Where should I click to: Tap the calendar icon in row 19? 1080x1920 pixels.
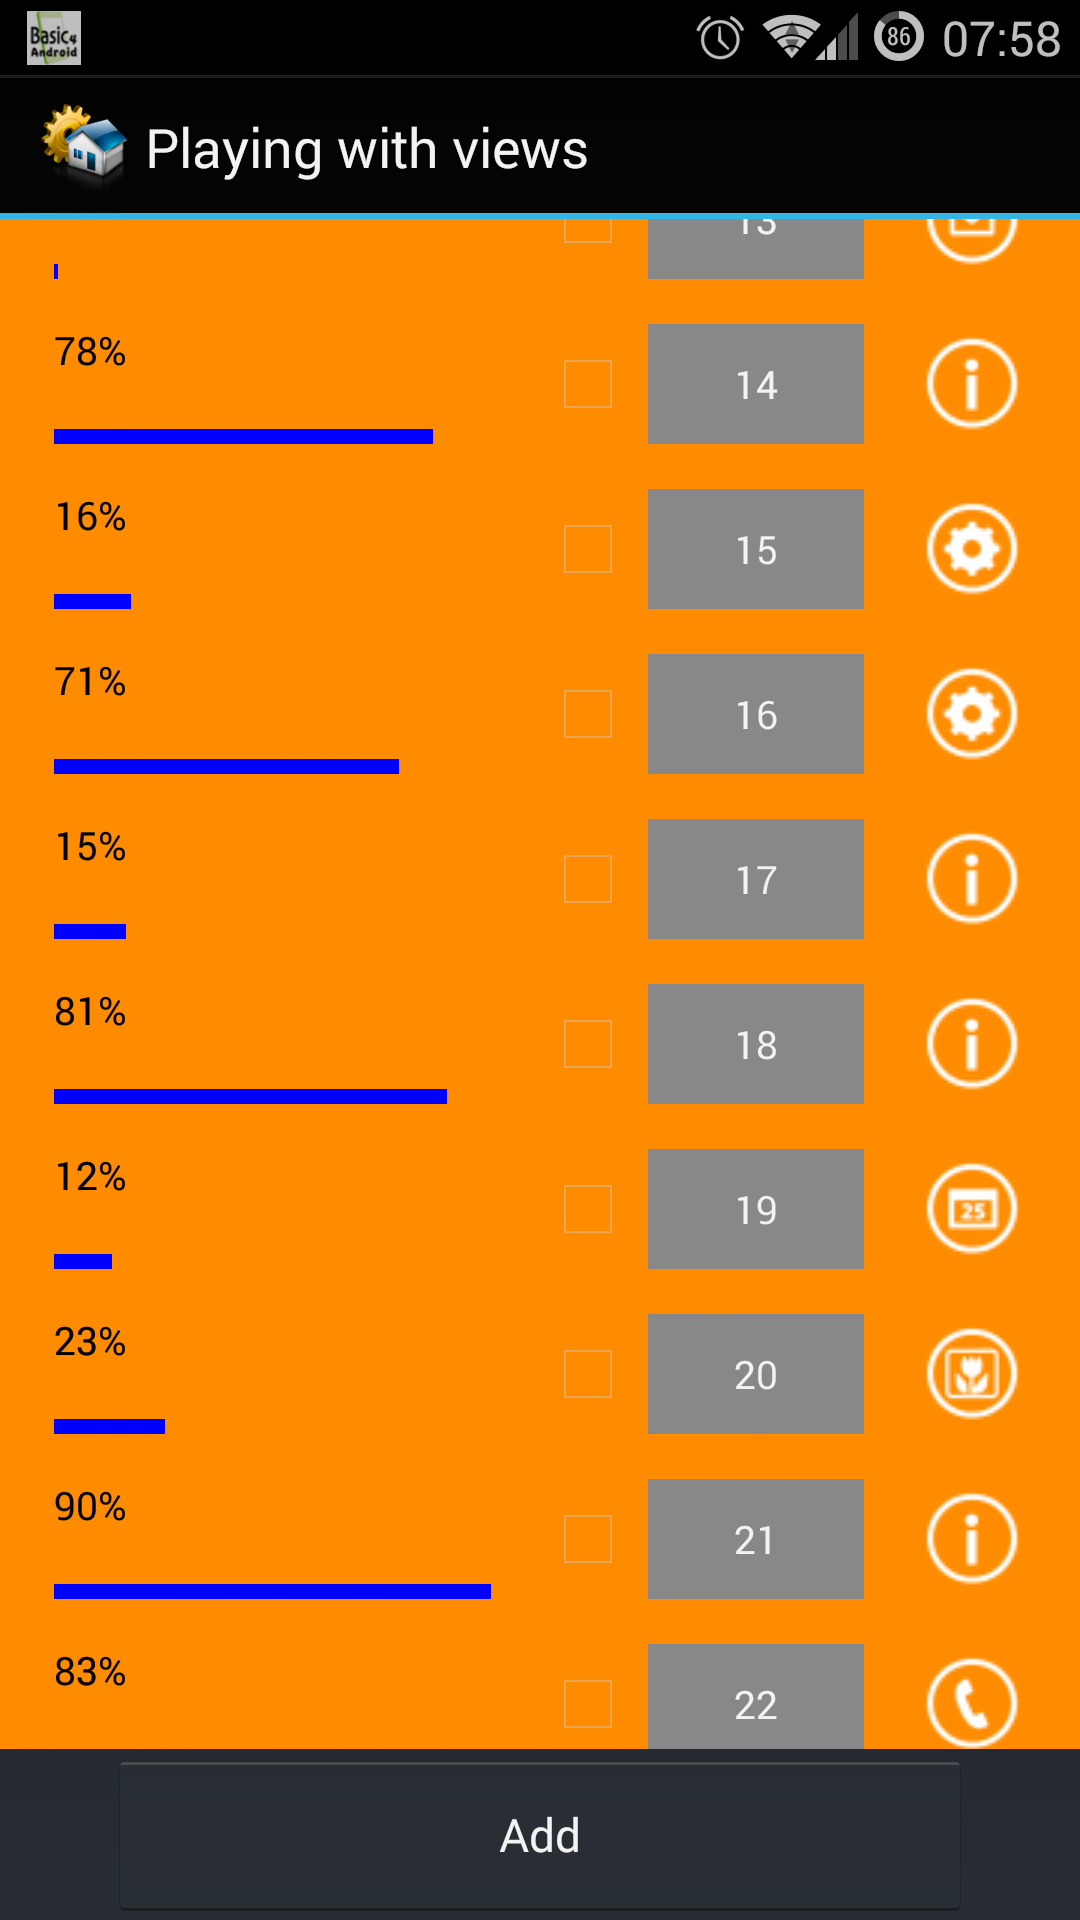971,1209
